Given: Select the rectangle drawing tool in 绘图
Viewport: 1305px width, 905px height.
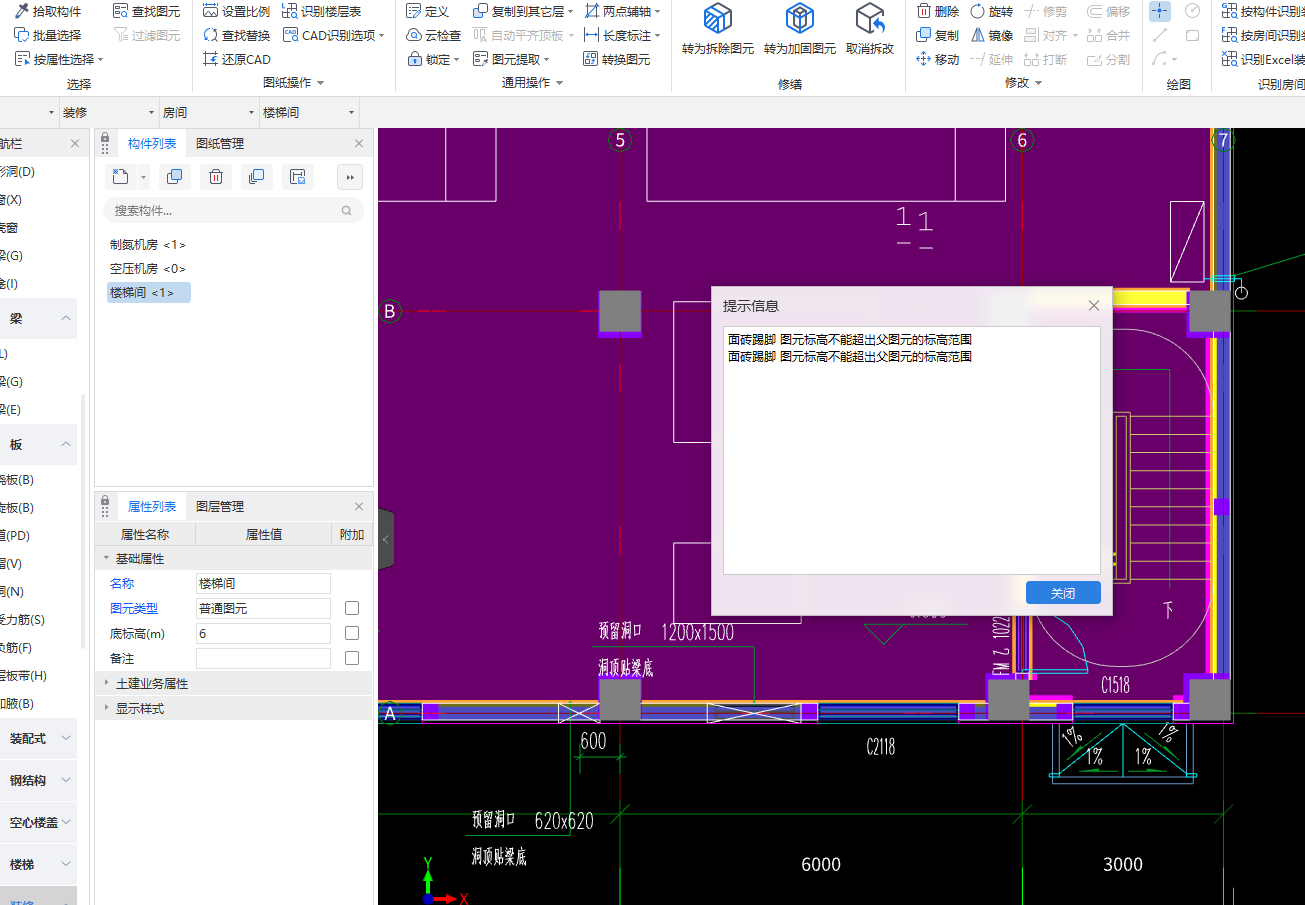Looking at the screenshot, I should 1192,35.
